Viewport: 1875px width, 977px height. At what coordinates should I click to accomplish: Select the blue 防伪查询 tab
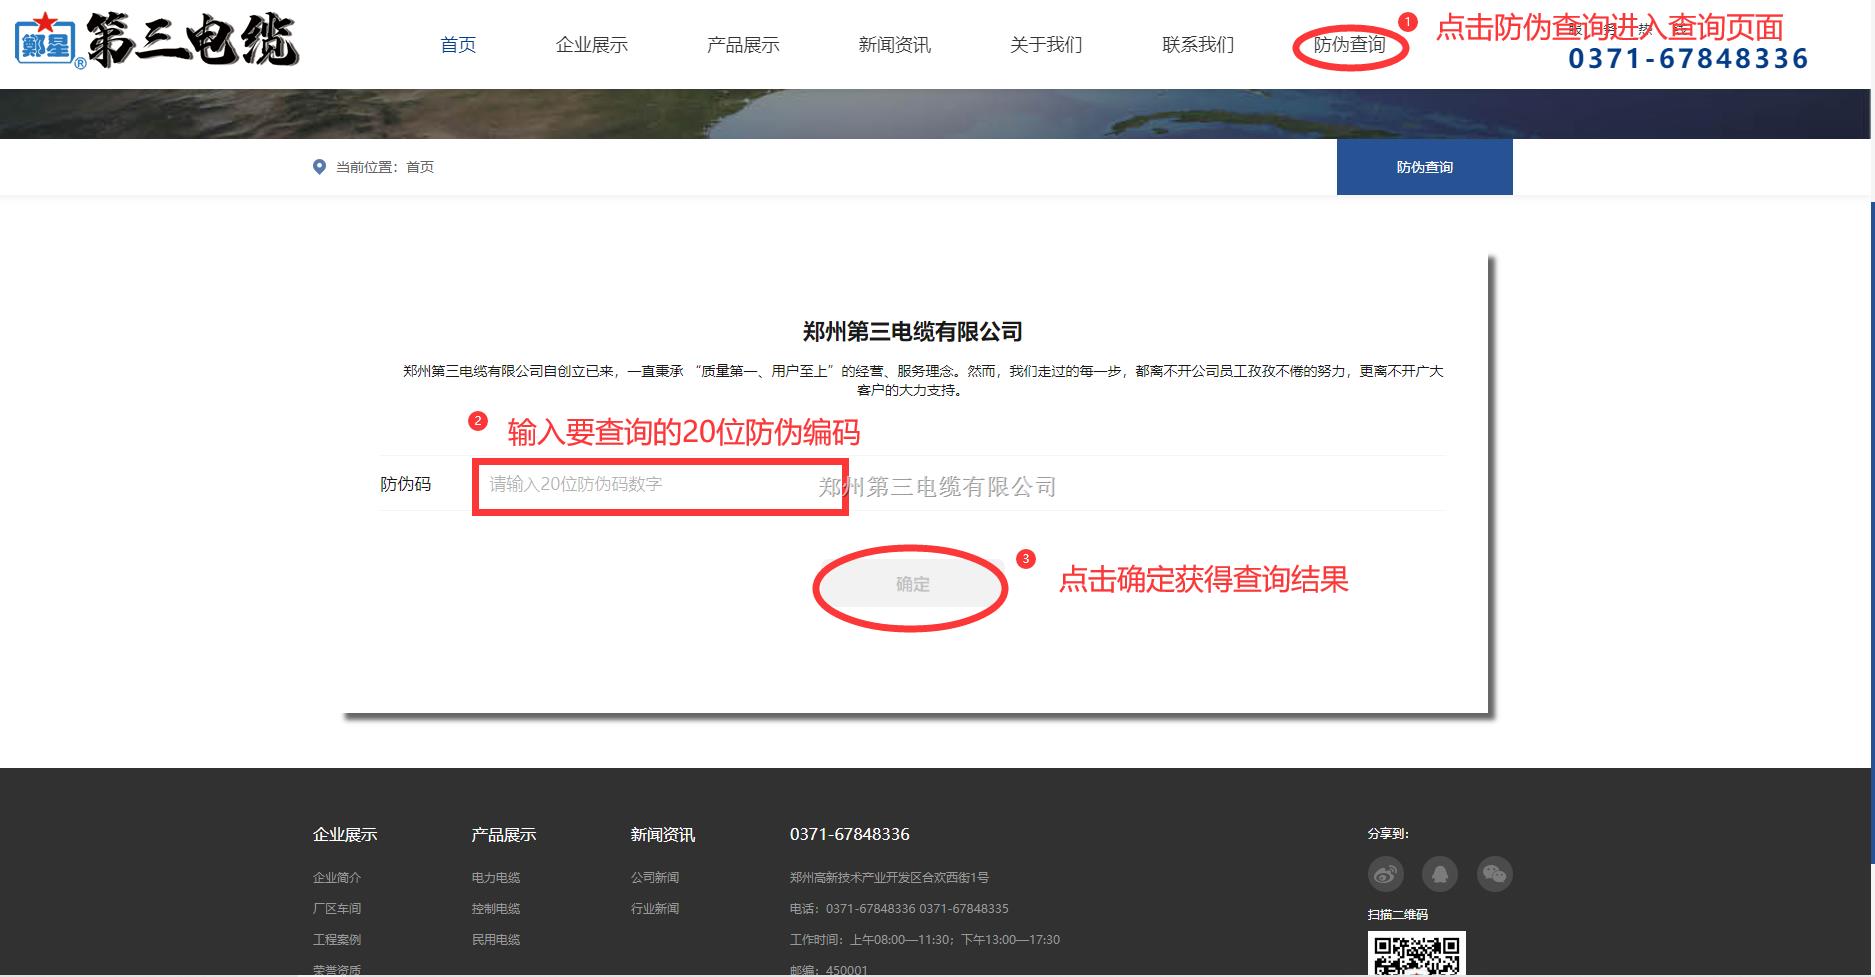pos(1425,167)
